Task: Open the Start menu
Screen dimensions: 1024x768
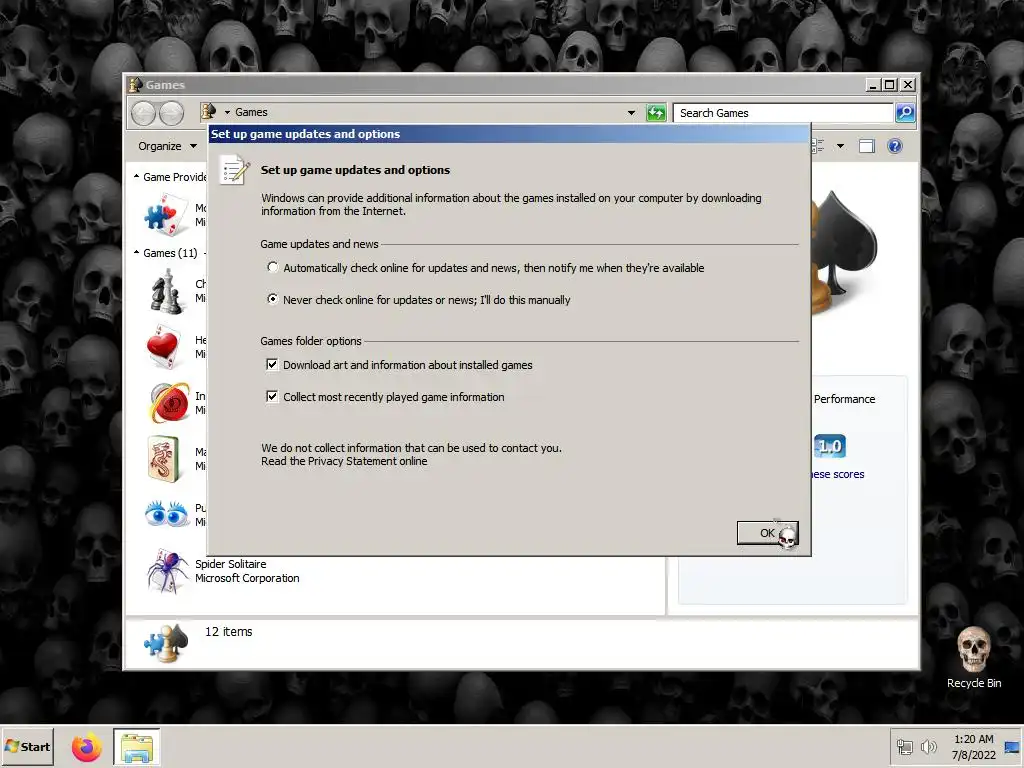Action: pos(27,746)
